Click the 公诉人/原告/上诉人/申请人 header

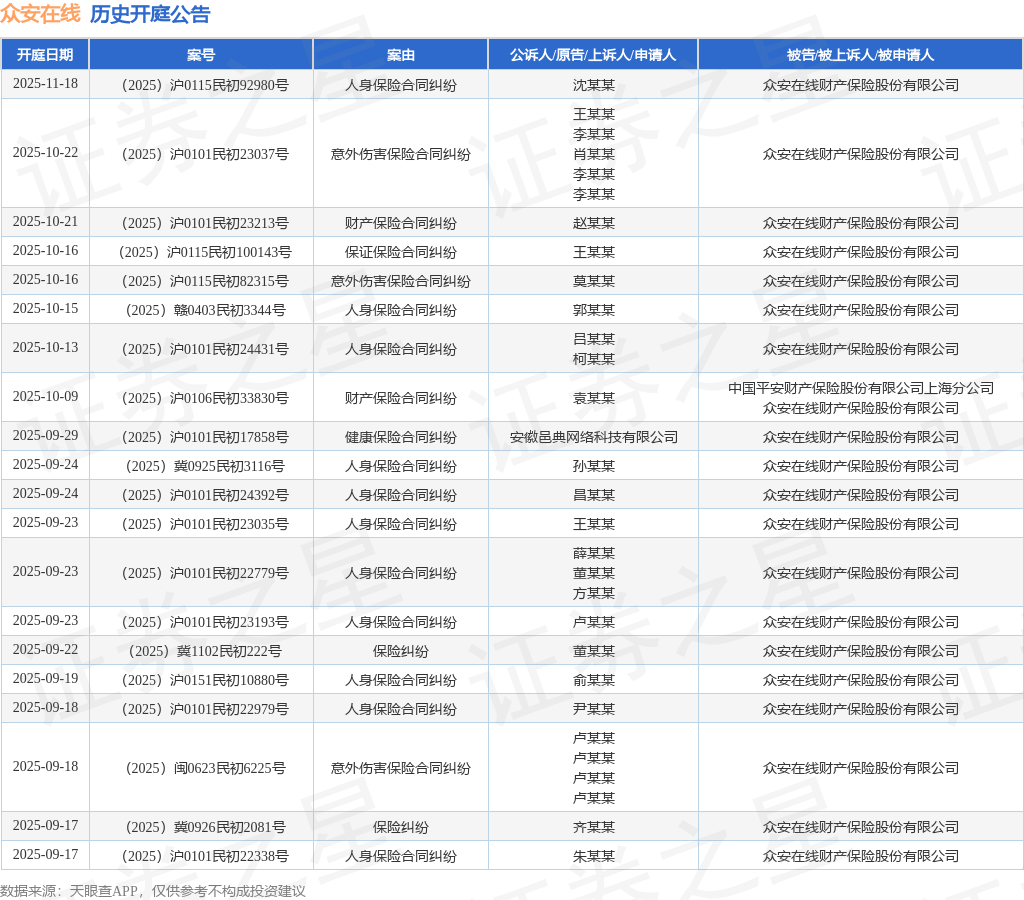(593, 55)
